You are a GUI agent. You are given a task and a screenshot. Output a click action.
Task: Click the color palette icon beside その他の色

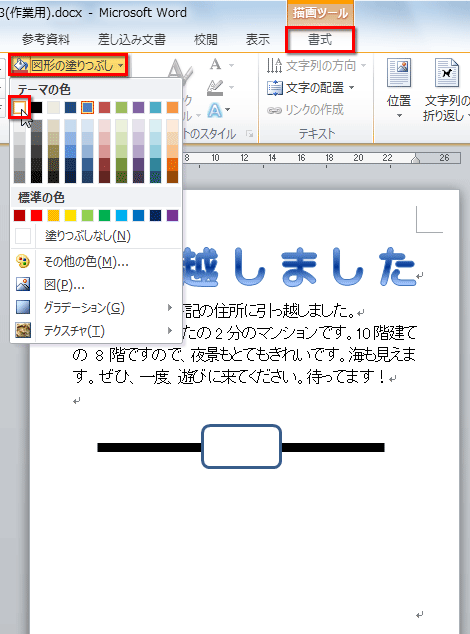[23, 262]
